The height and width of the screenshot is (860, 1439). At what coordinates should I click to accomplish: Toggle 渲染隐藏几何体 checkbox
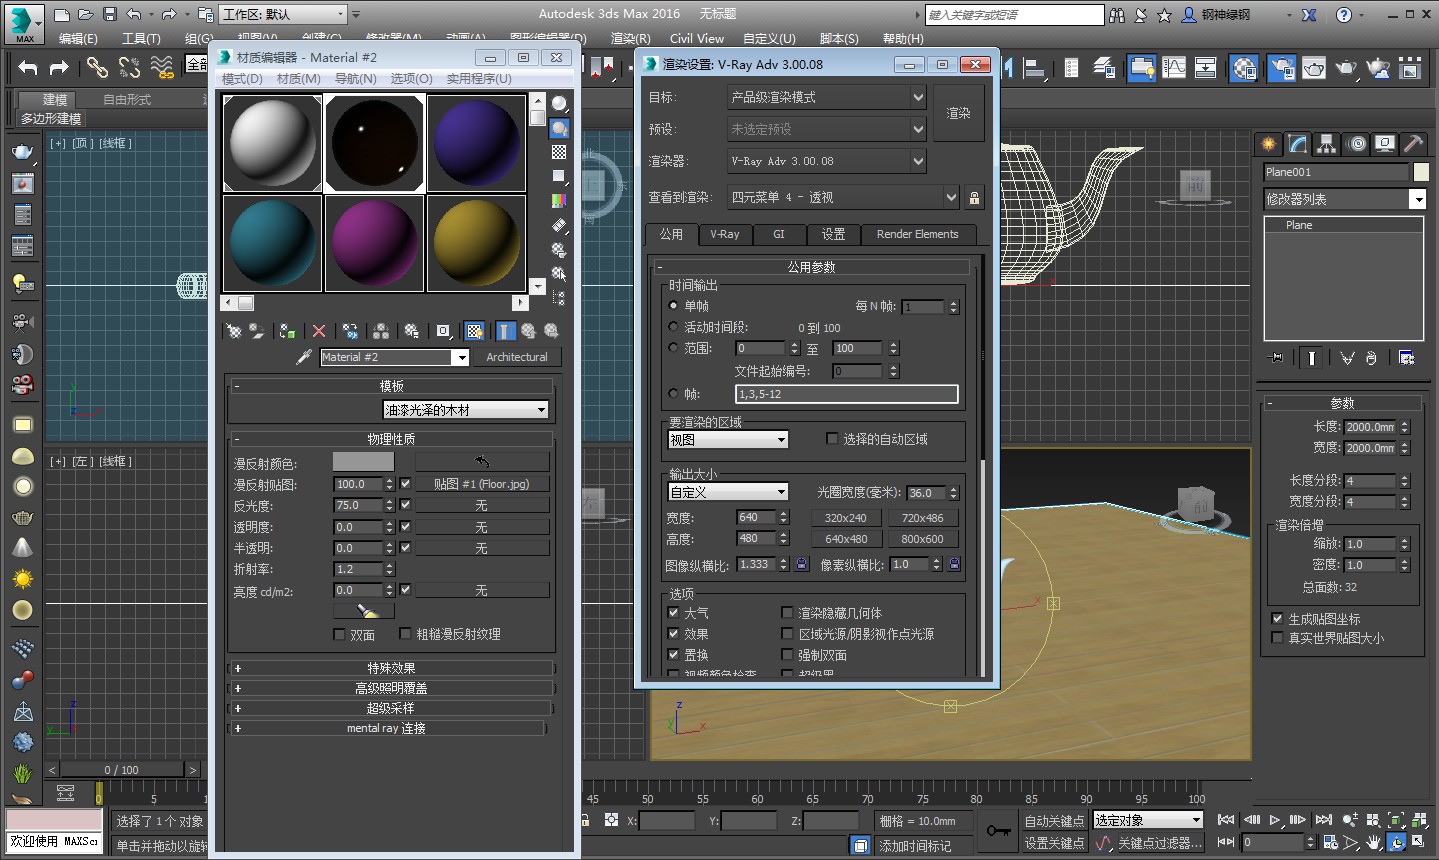point(787,612)
